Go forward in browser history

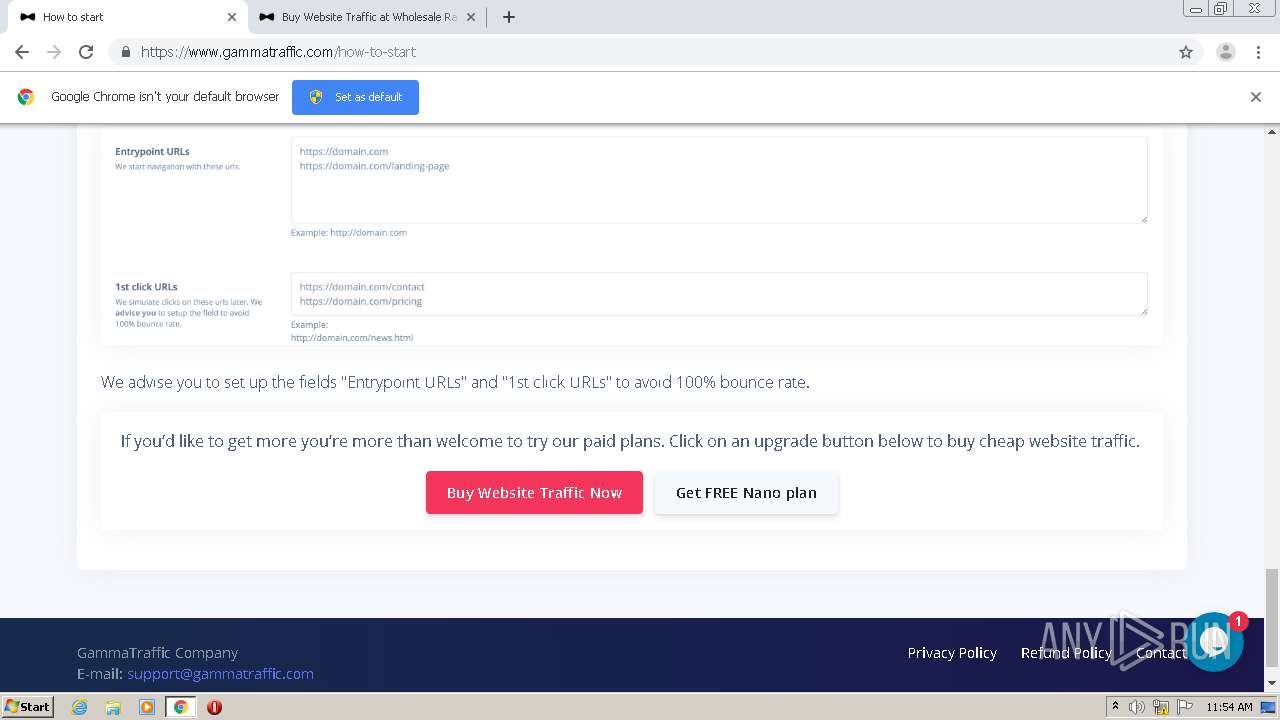point(54,52)
